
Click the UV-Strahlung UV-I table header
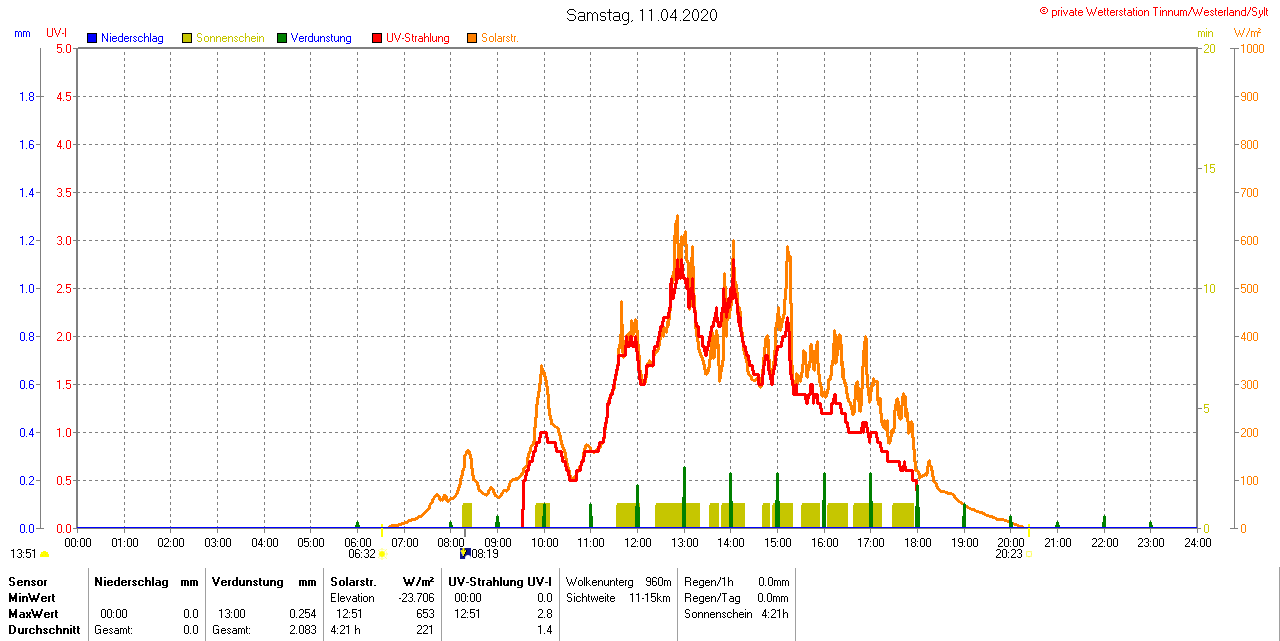point(500,582)
